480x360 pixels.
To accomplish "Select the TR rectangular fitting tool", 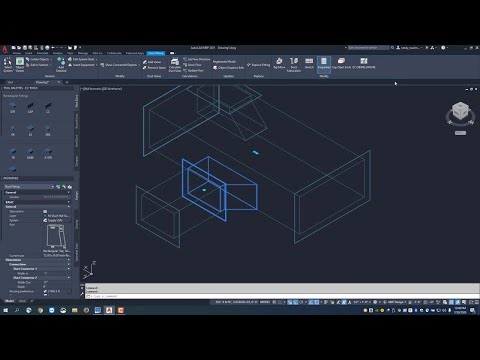I will (x=13, y=153).
